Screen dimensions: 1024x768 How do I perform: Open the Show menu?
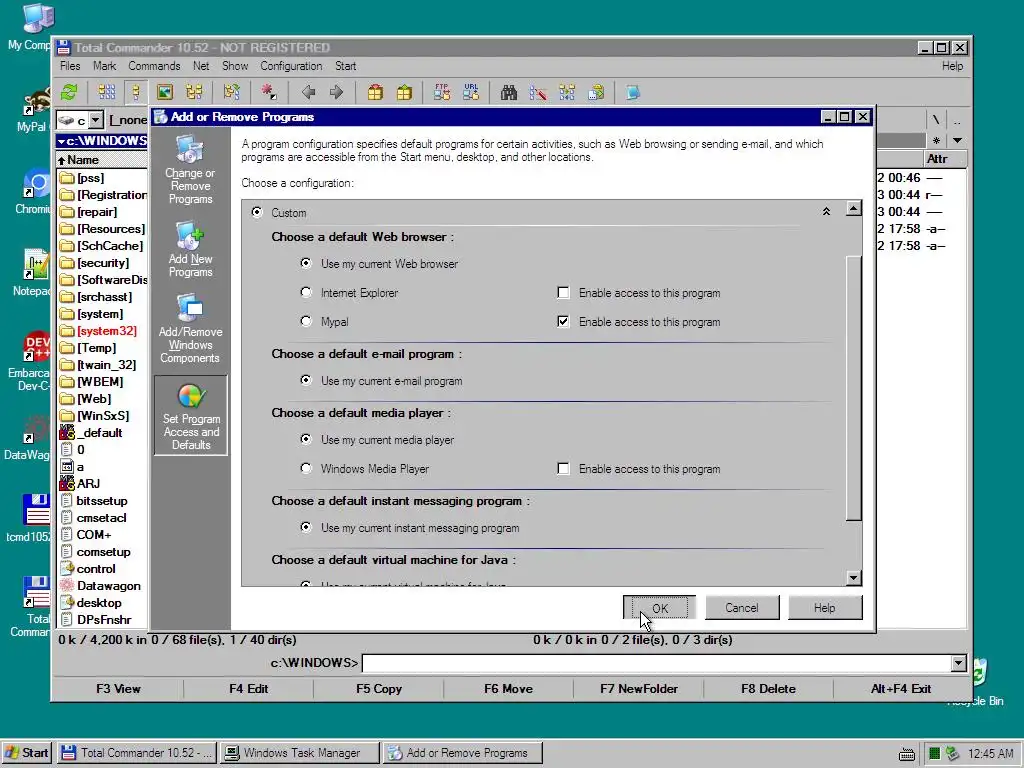click(235, 66)
